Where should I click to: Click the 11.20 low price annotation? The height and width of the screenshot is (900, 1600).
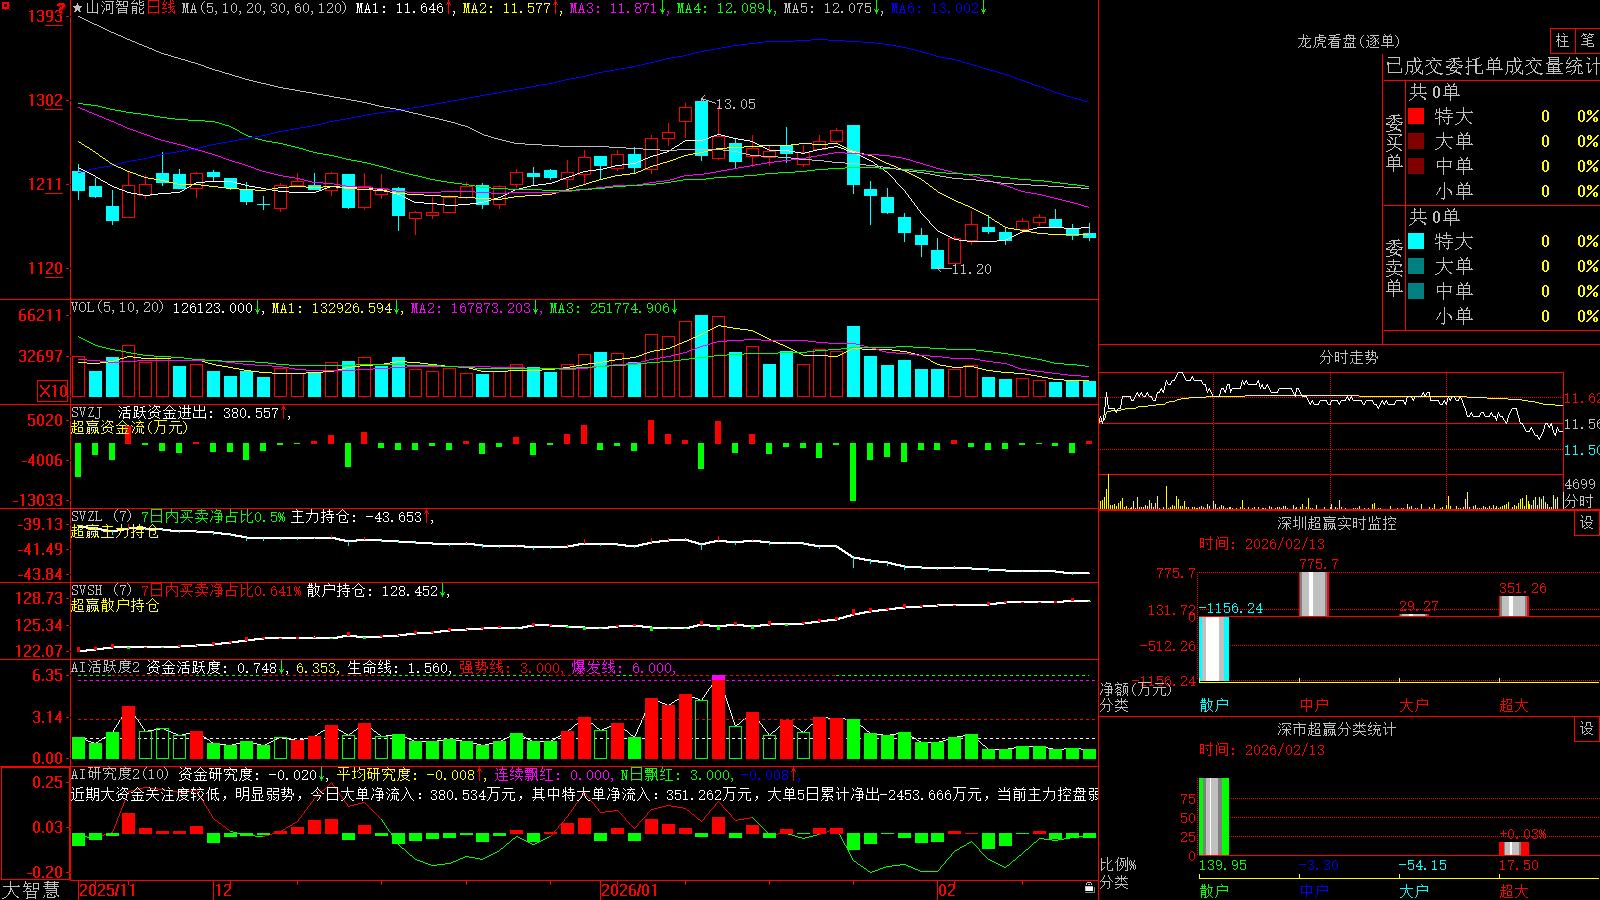[972, 269]
